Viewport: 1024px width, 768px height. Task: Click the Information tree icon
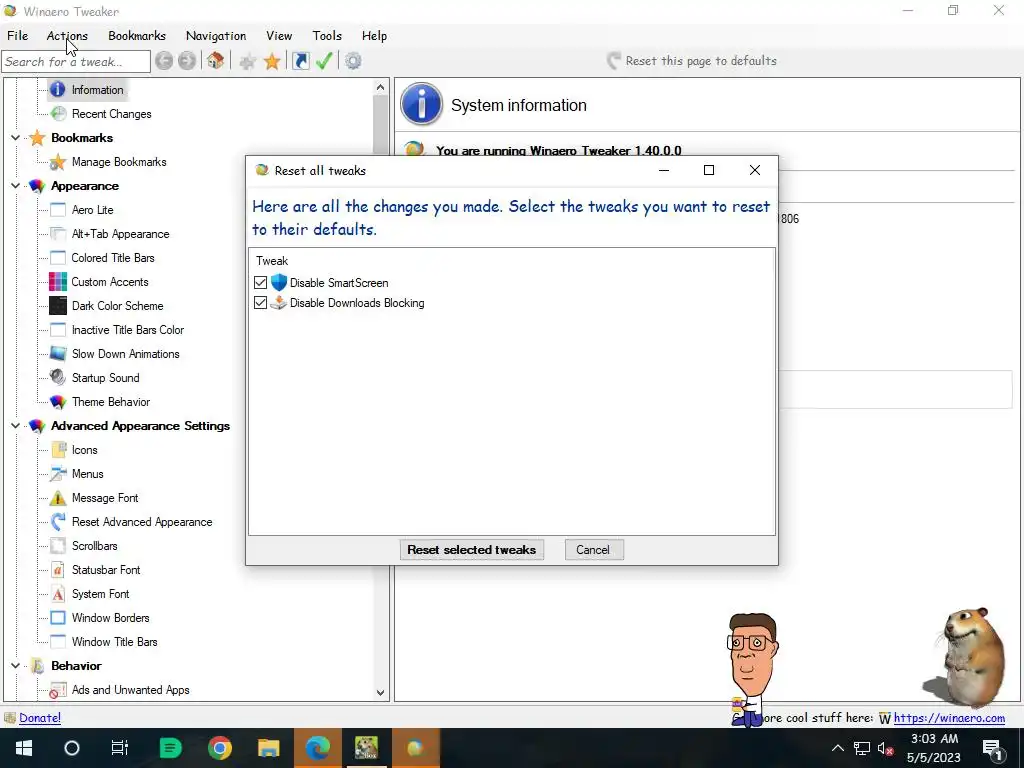(57, 89)
